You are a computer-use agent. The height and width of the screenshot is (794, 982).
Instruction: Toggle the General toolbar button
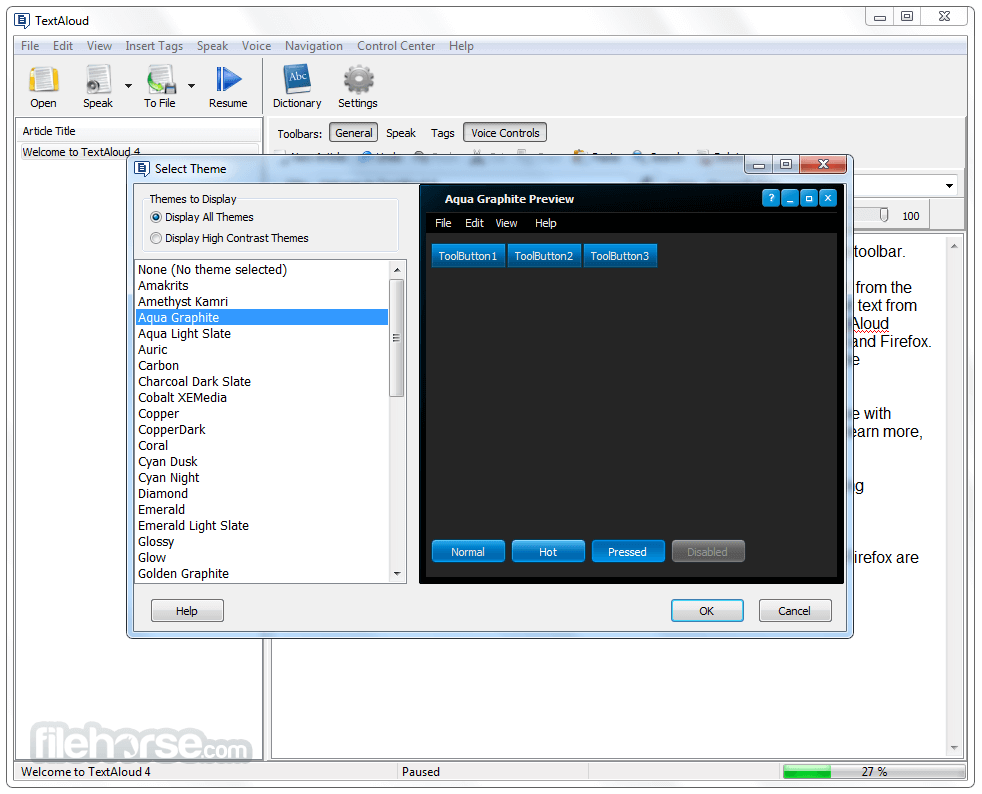(353, 133)
